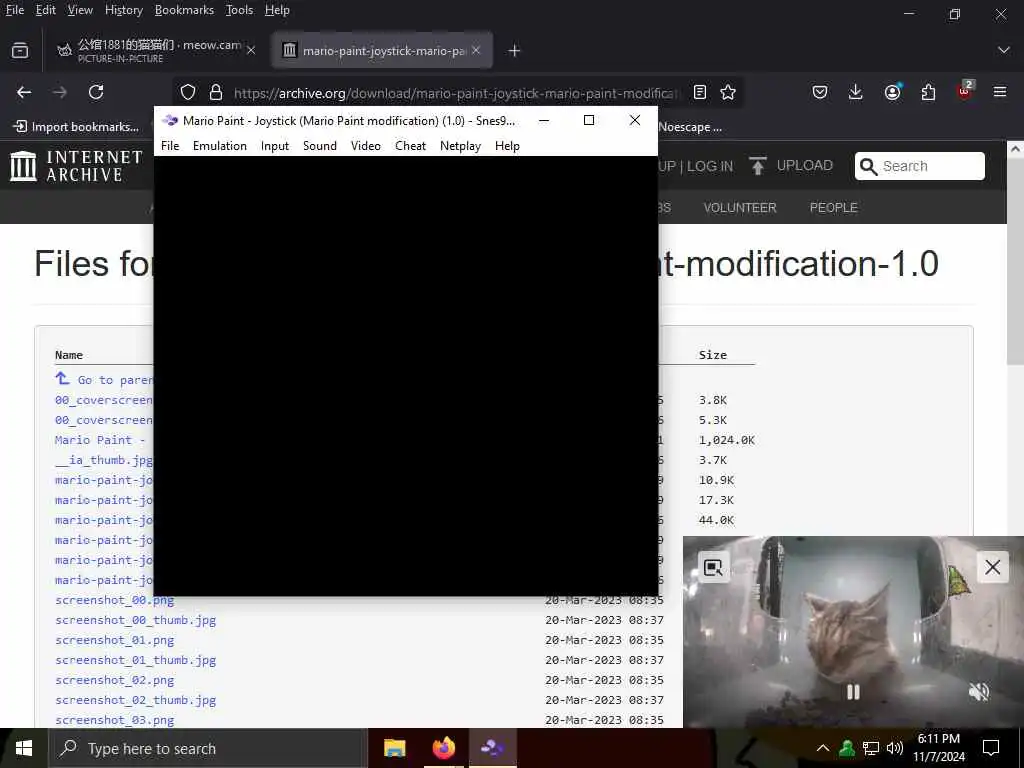Image resolution: width=1024 pixels, height=768 pixels.
Task: Open screenshot_01.png file link
Action: [114, 640]
